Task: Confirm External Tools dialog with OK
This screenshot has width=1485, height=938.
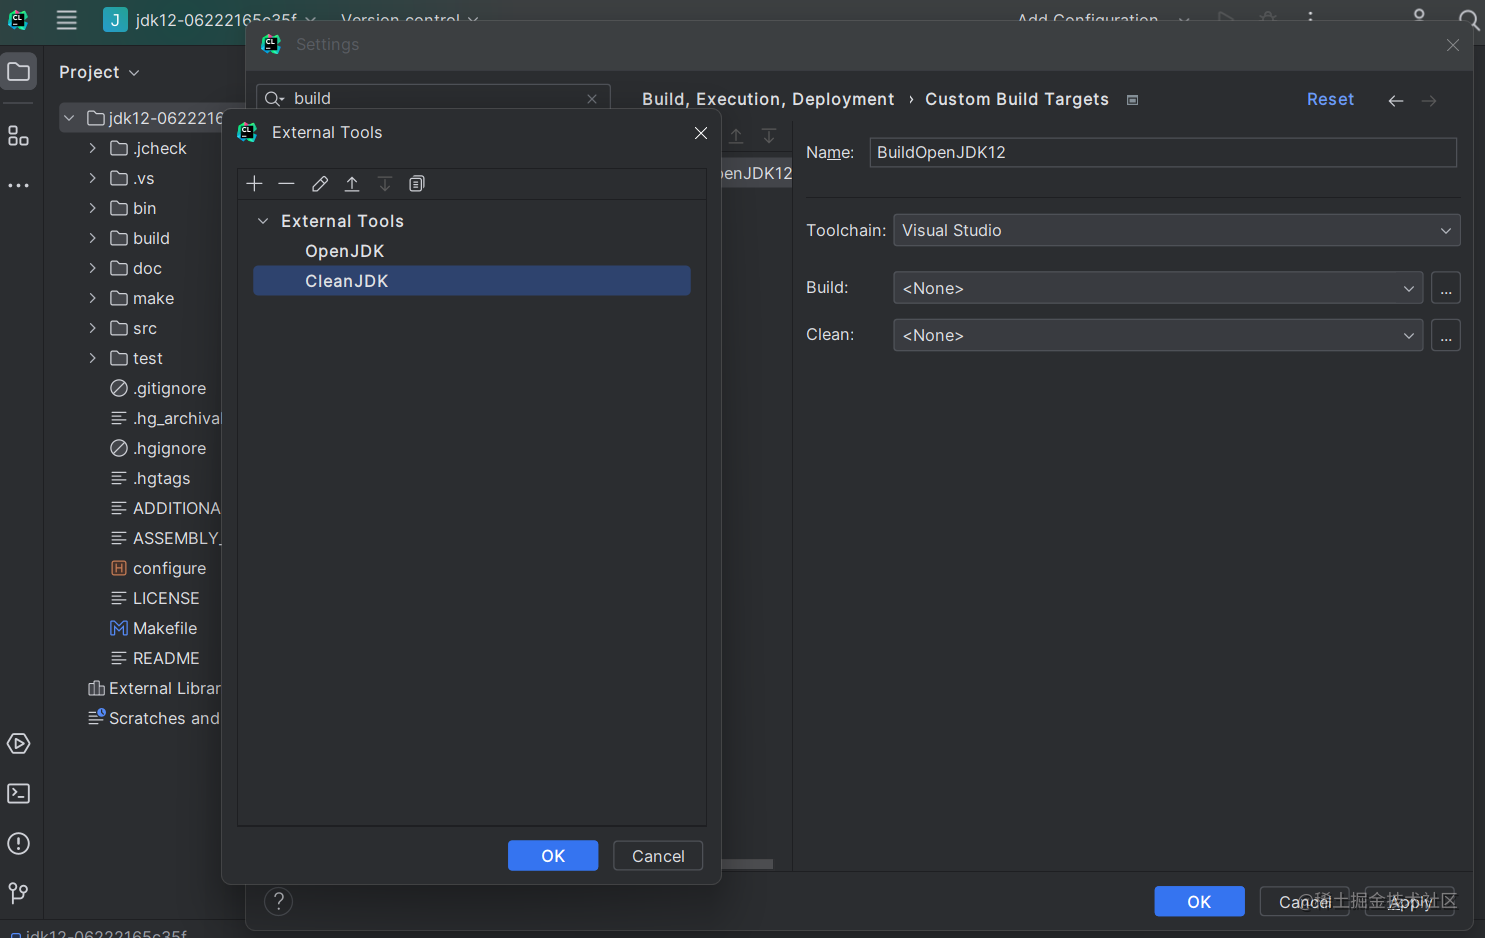Action: click(x=553, y=856)
